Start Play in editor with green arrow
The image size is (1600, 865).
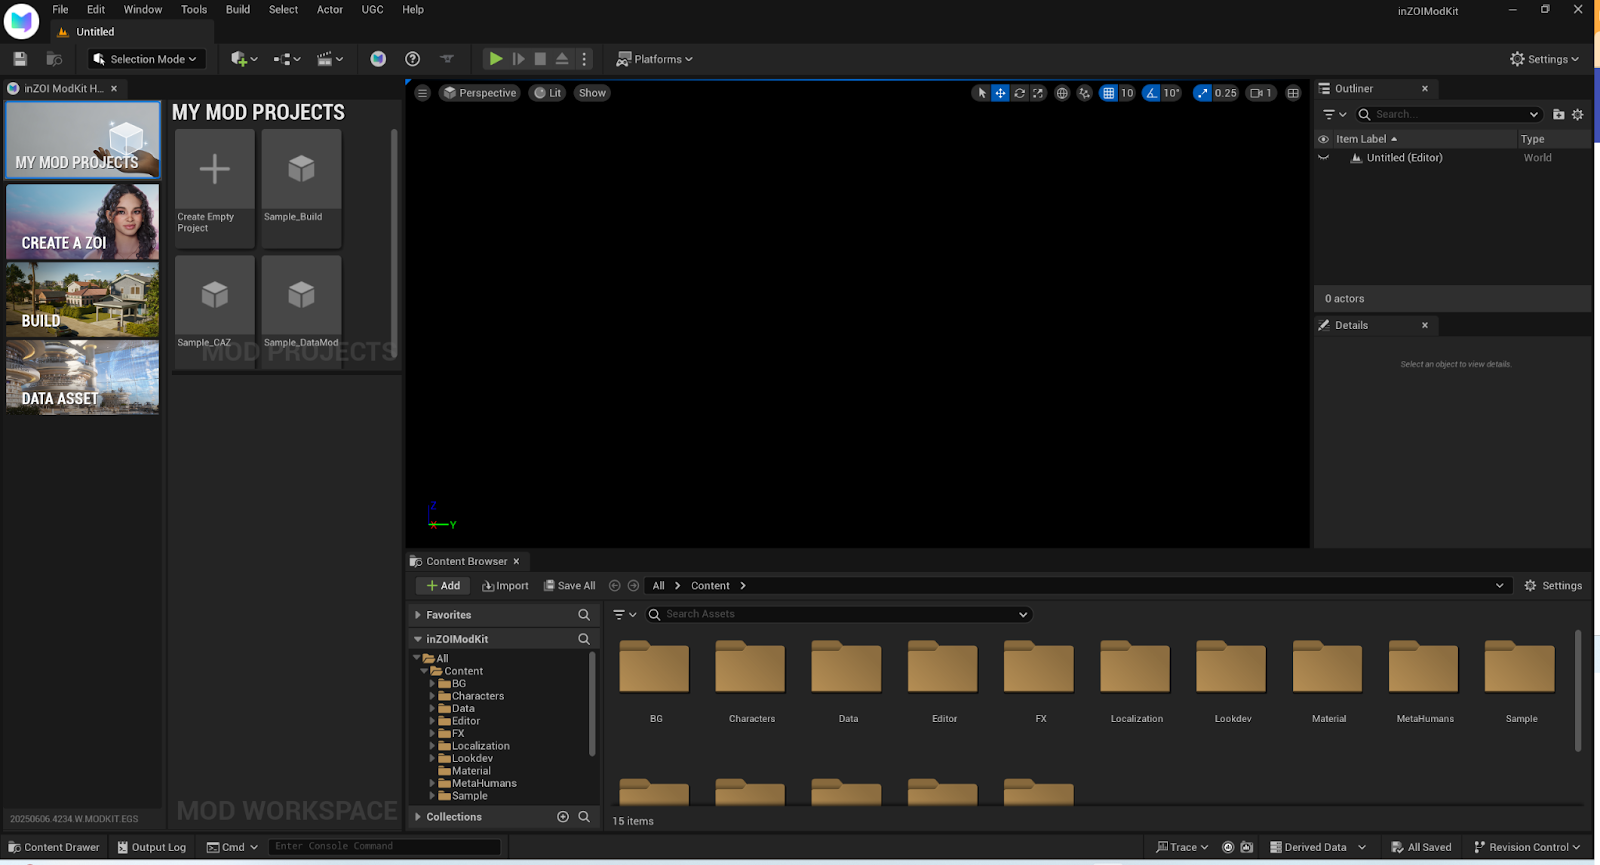point(495,59)
